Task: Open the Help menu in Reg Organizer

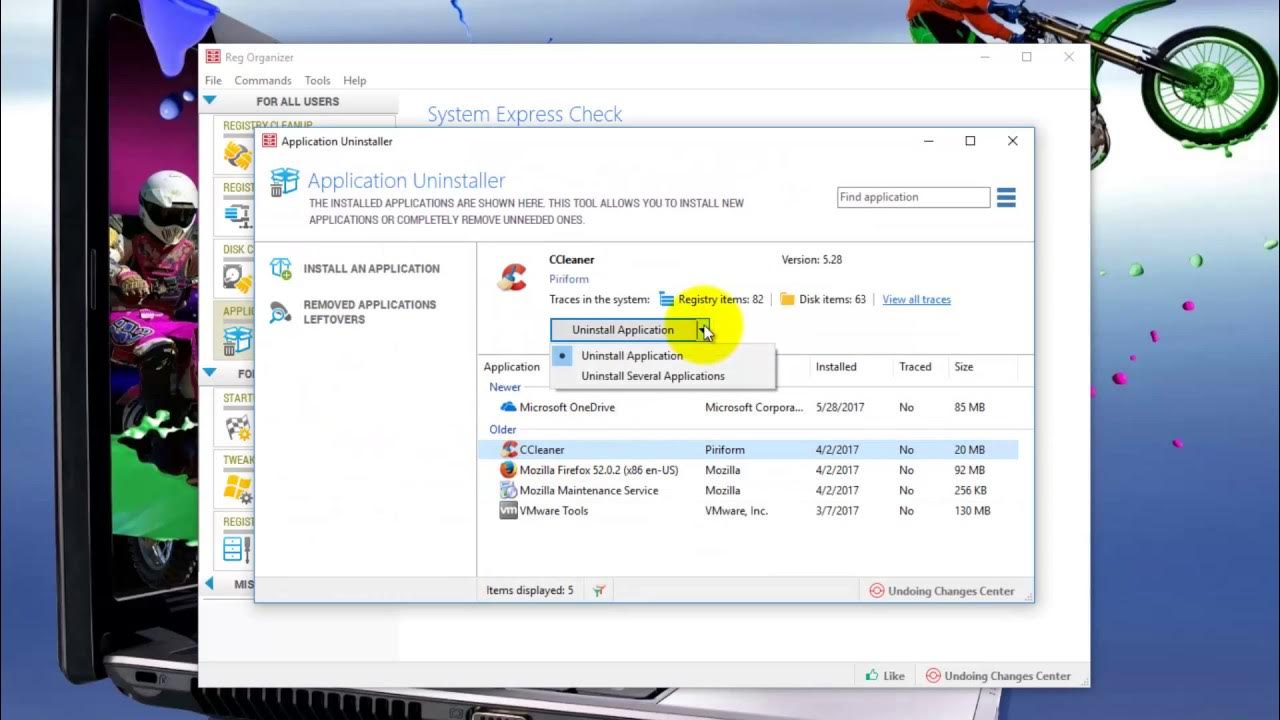Action: tap(355, 81)
